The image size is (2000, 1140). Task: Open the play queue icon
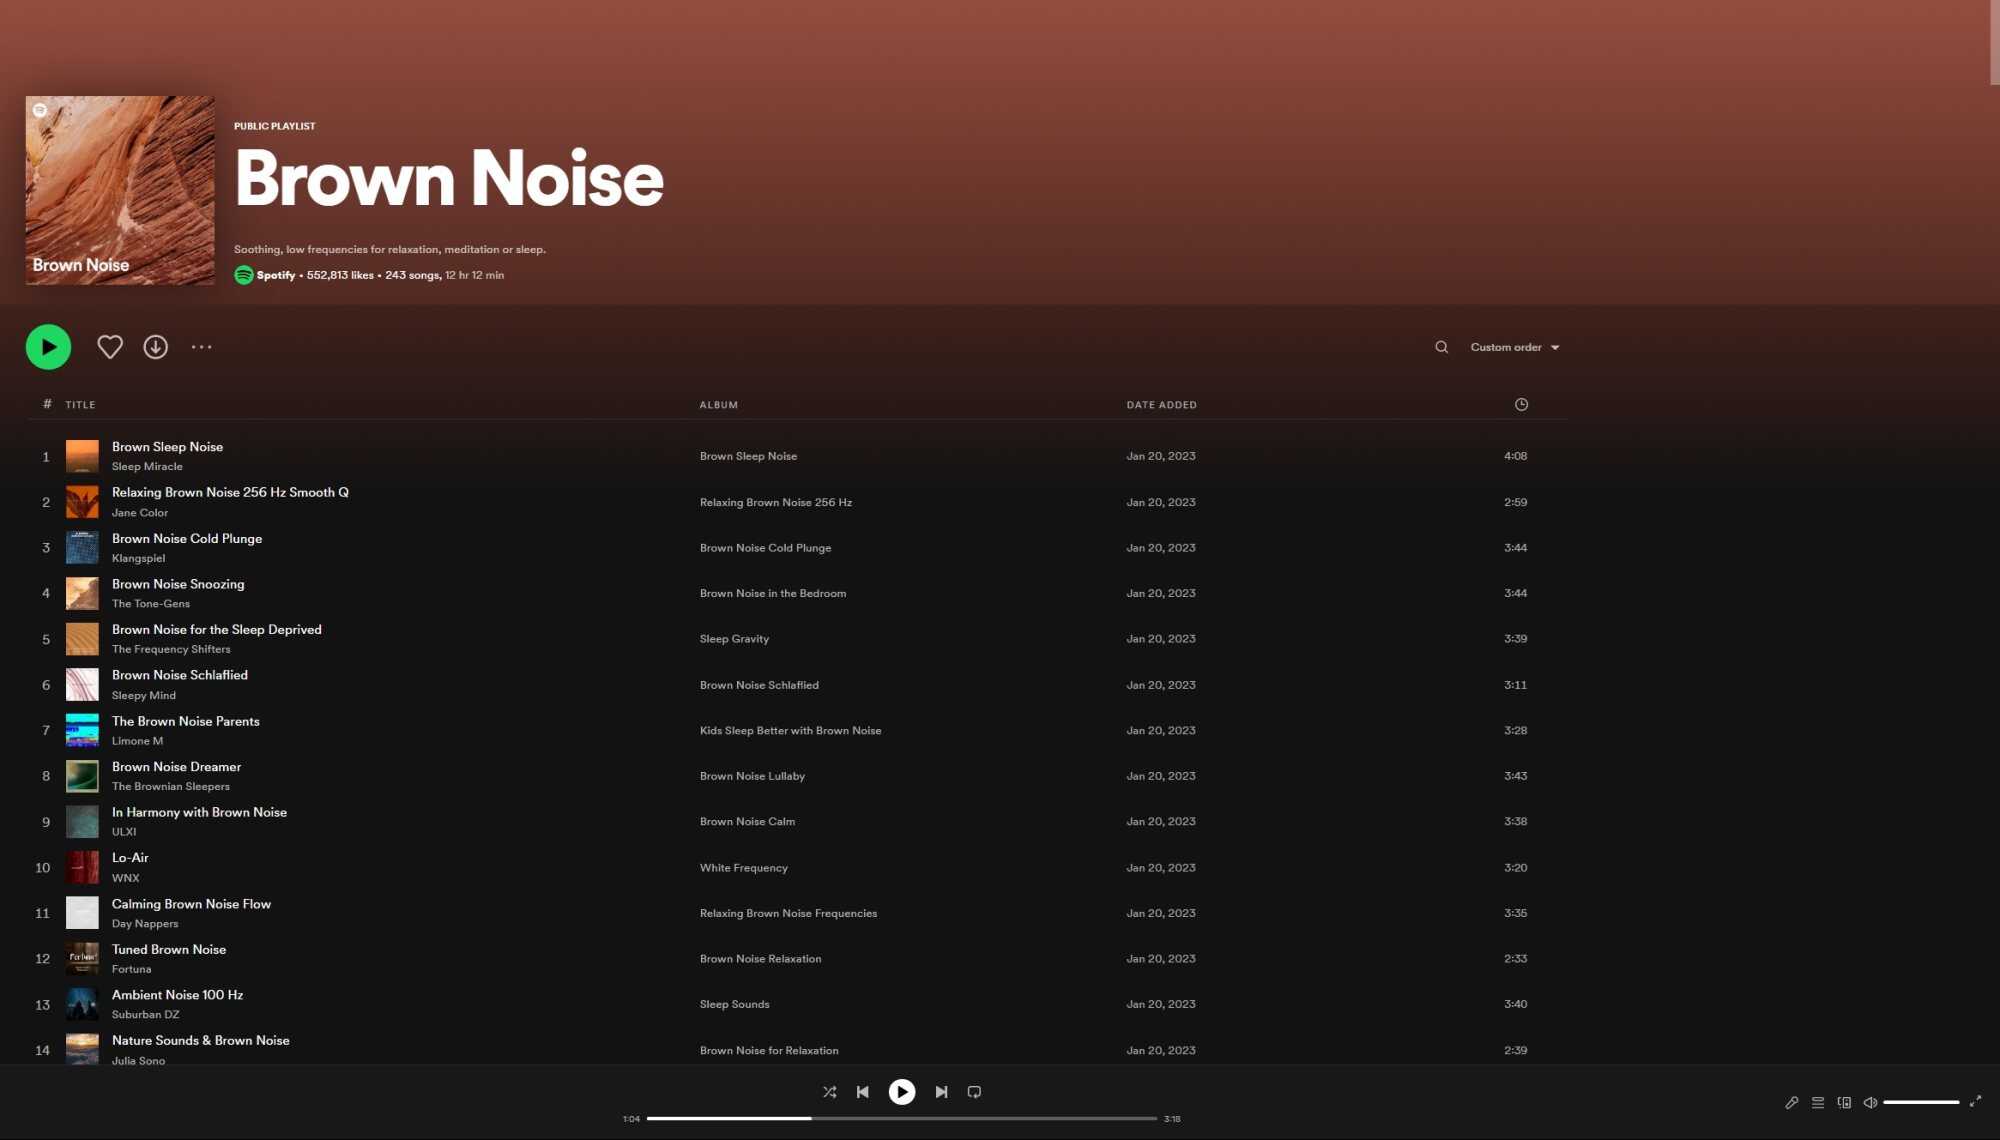(1818, 1102)
